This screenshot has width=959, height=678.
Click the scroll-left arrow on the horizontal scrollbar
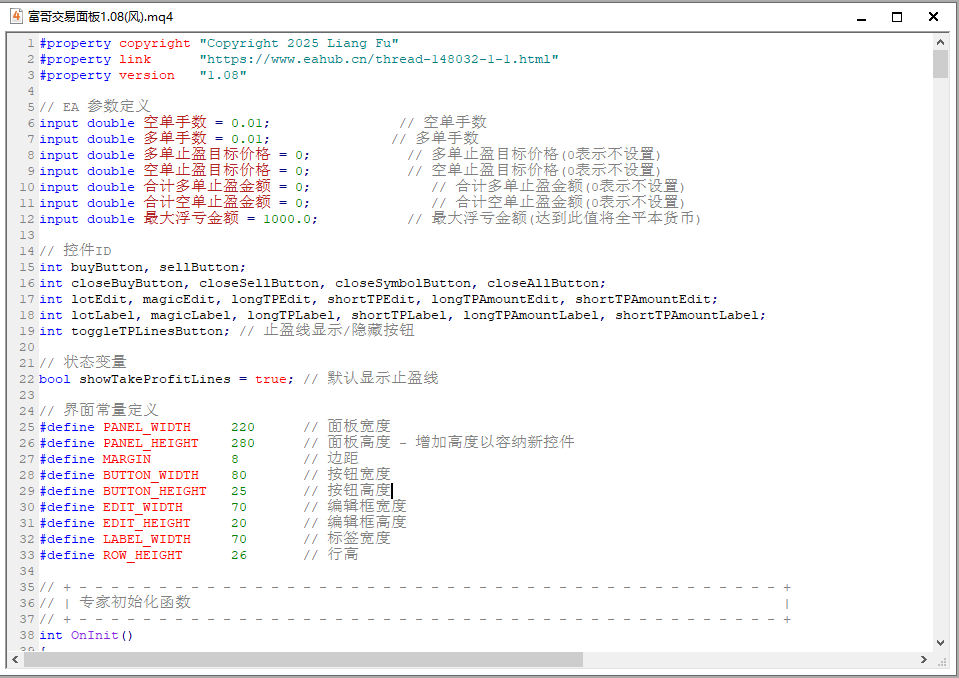pyautogui.click(x=13, y=660)
